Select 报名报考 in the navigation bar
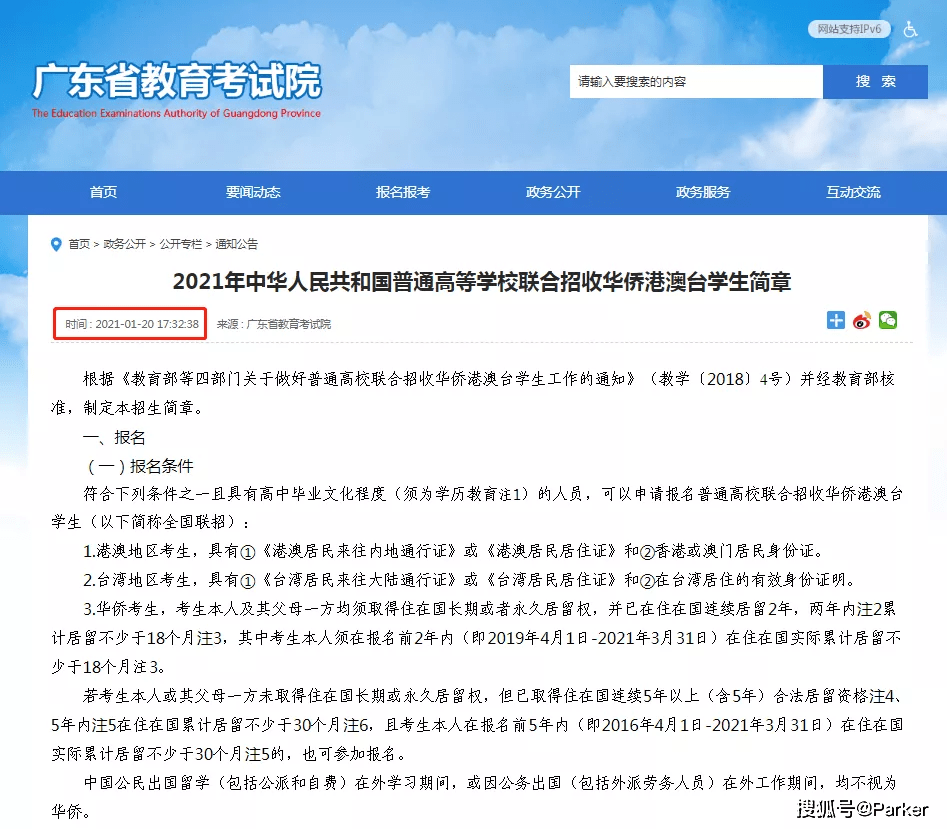 tap(403, 192)
